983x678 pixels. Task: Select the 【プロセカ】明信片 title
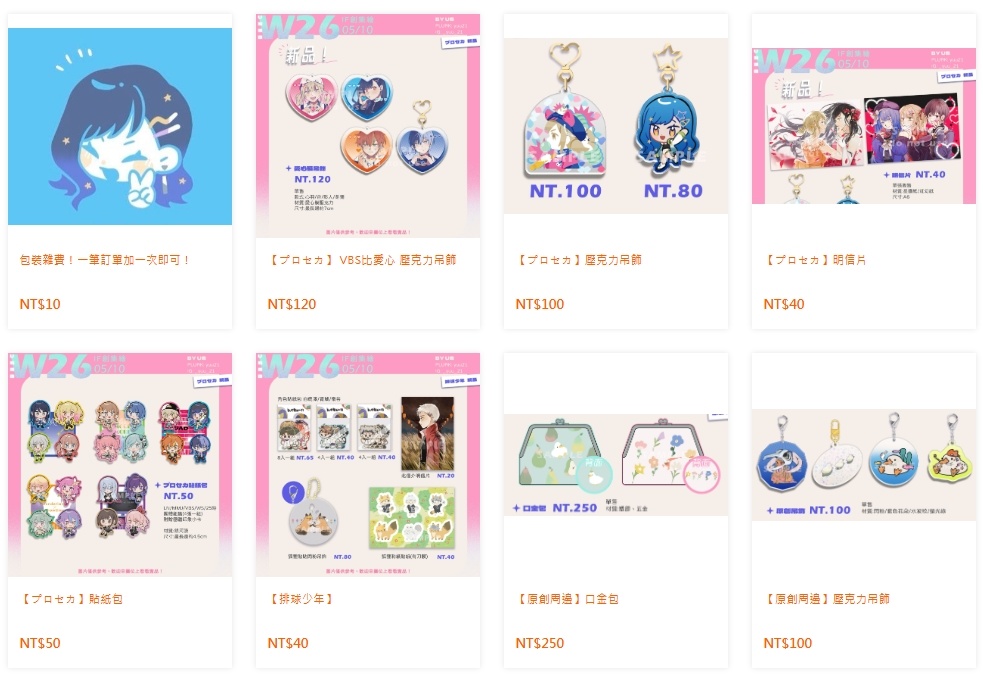click(814, 260)
